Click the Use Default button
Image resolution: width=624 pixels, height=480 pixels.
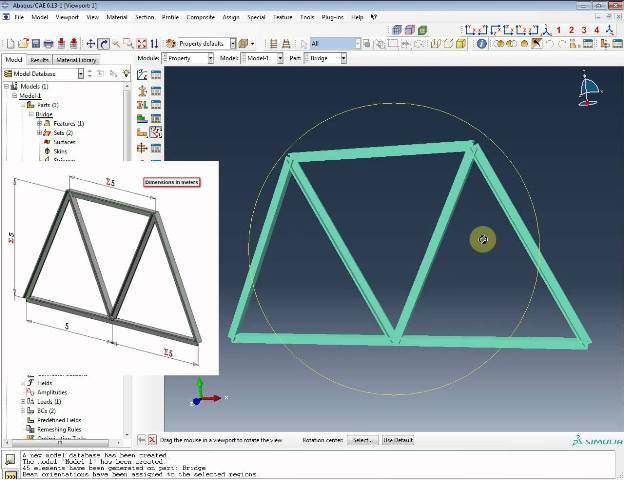tap(397, 440)
